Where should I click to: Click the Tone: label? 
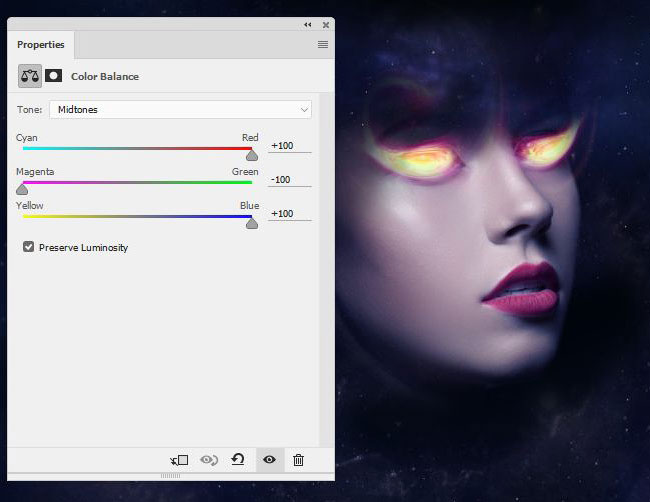[29, 110]
